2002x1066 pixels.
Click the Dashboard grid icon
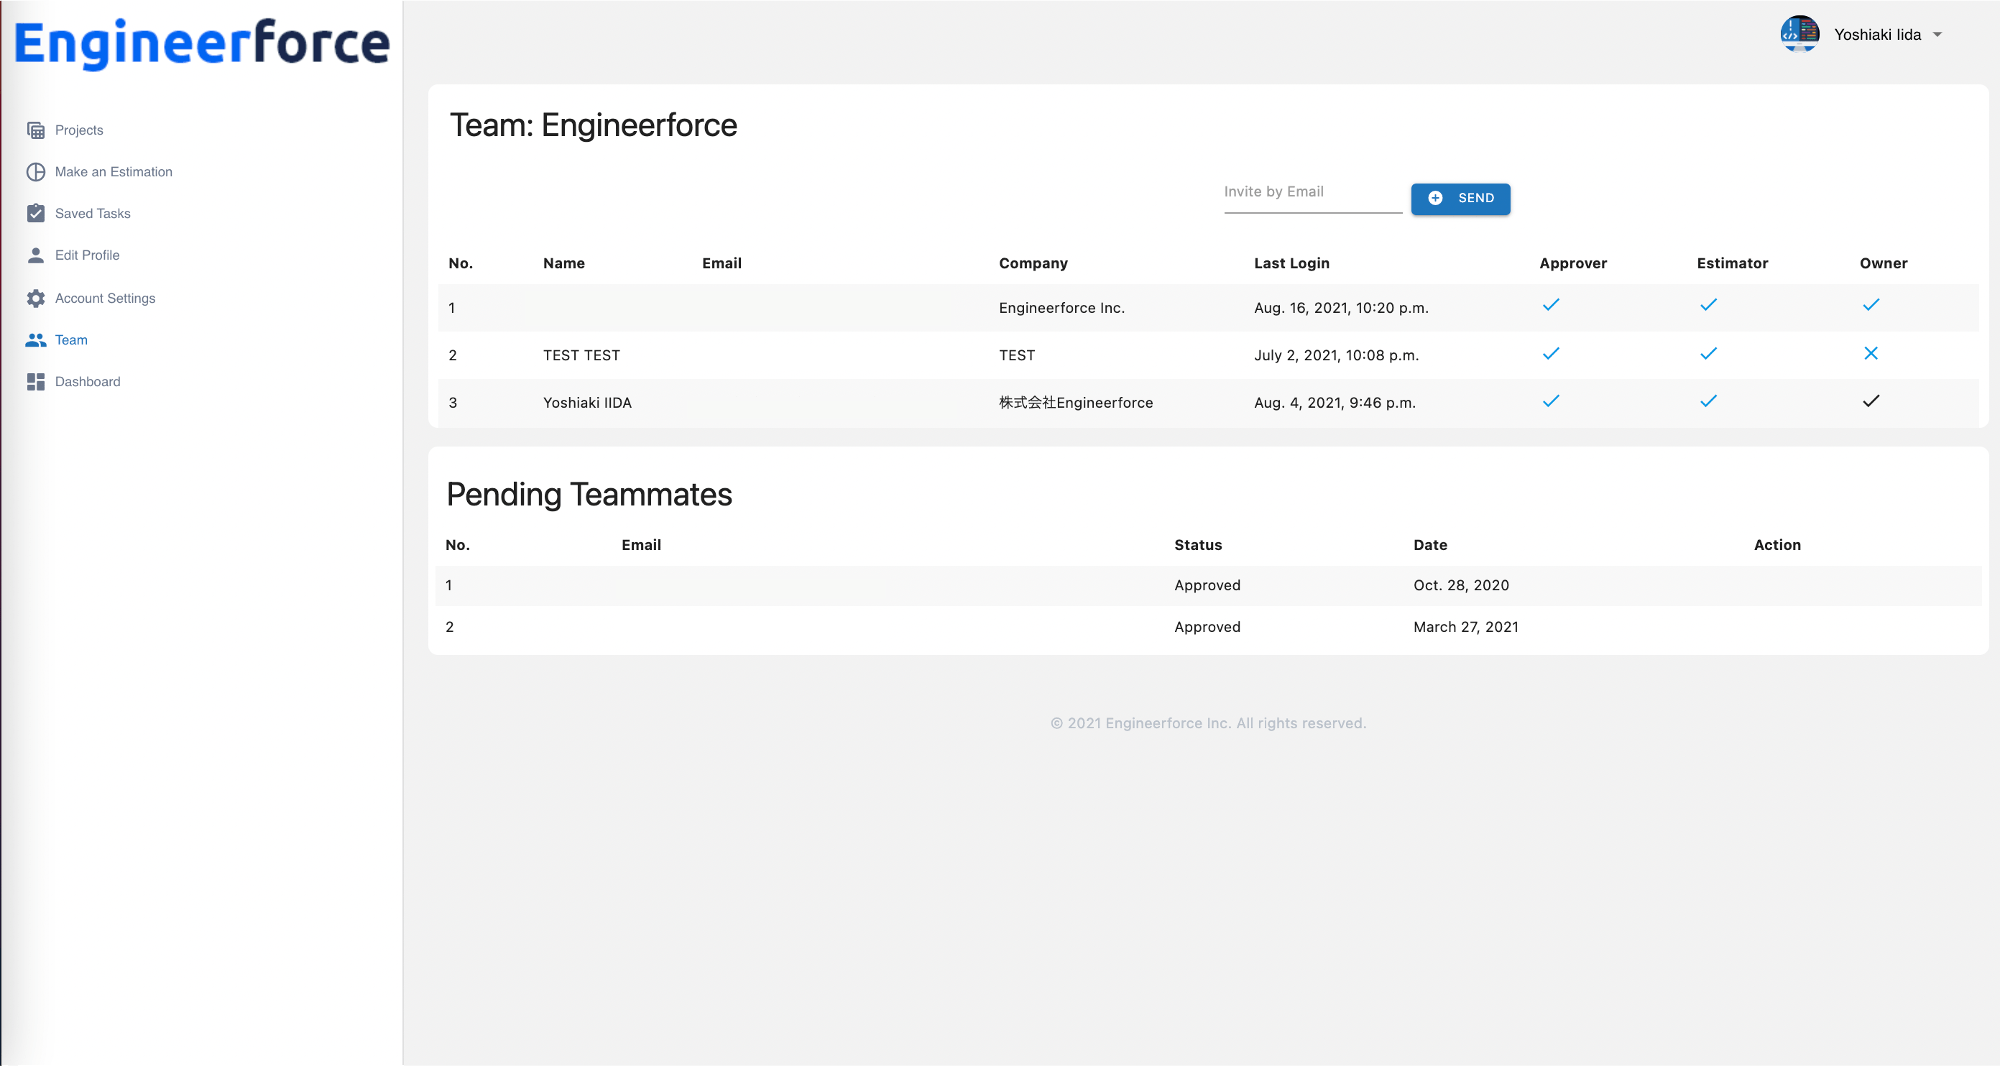coord(36,382)
